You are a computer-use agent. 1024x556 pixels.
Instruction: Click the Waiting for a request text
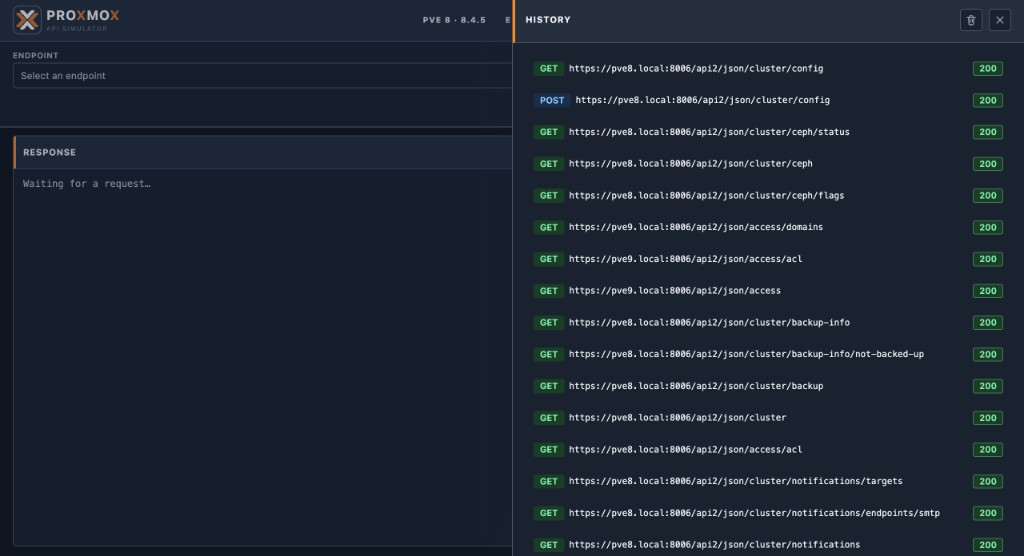point(87,184)
